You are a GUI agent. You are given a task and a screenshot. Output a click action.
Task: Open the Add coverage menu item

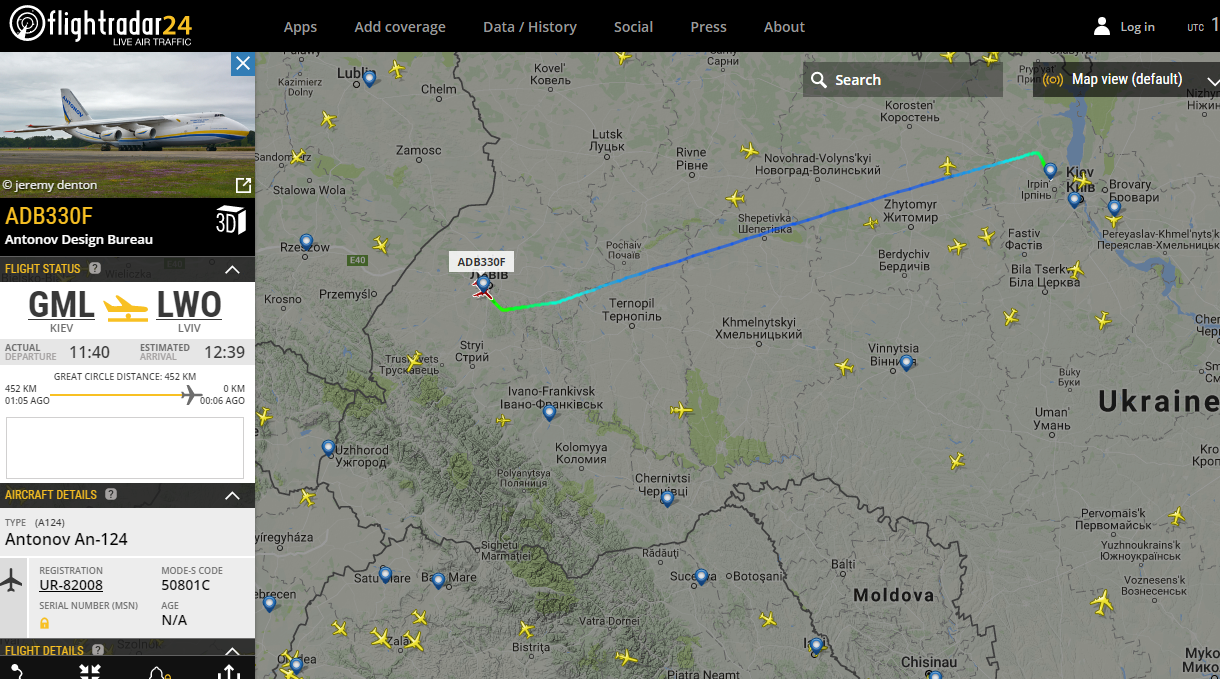[x=400, y=27]
